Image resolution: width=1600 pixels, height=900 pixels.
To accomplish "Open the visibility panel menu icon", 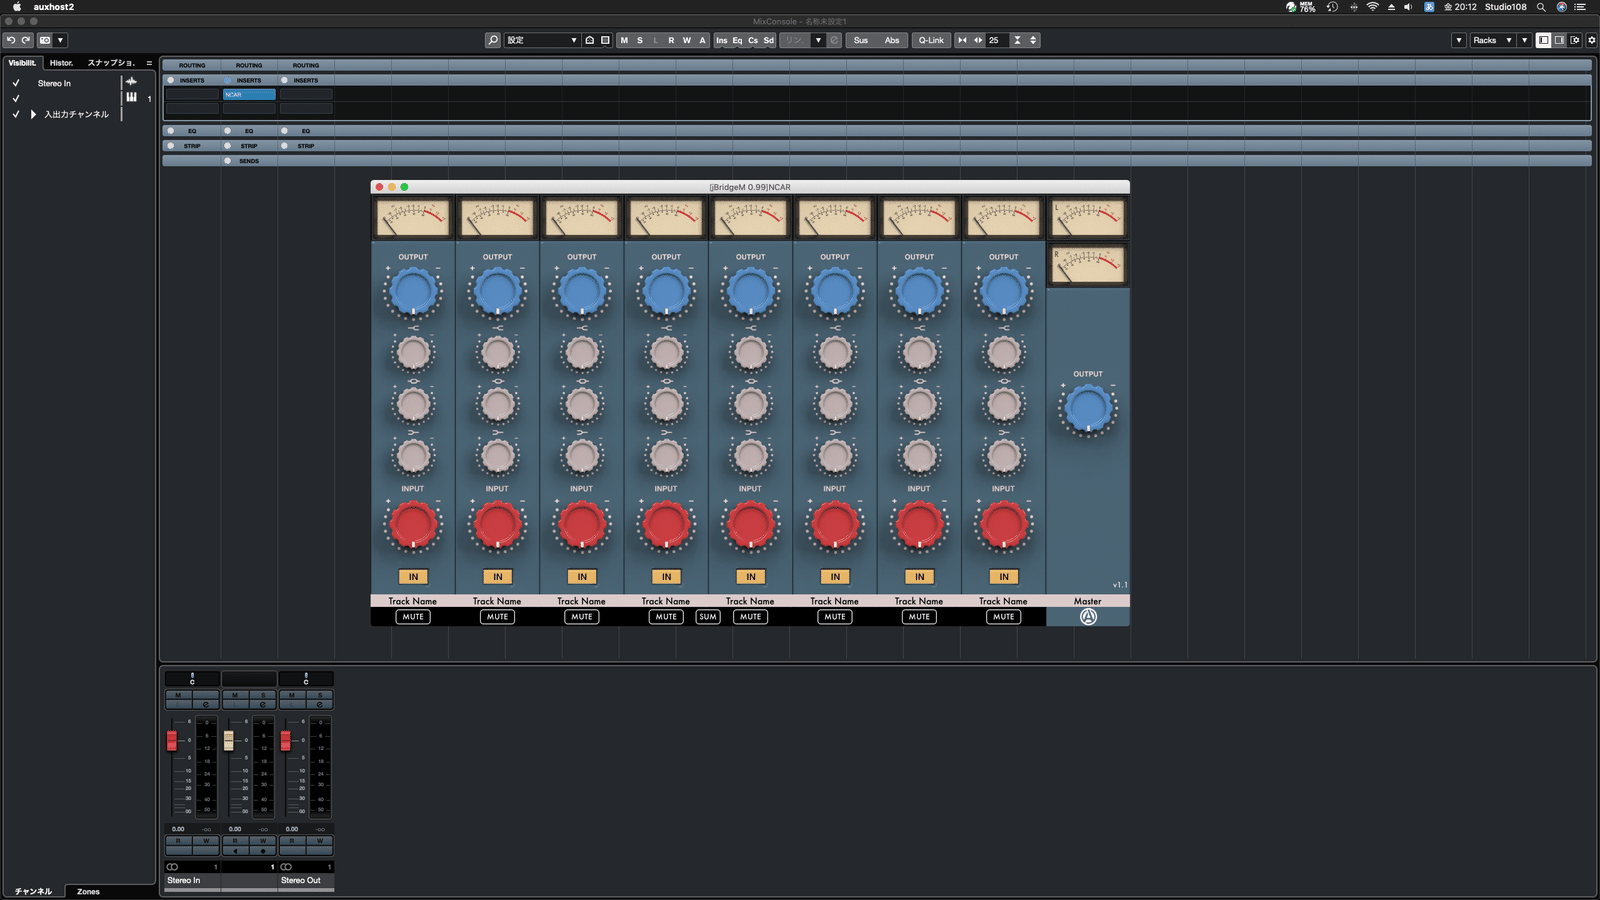I will coord(149,63).
